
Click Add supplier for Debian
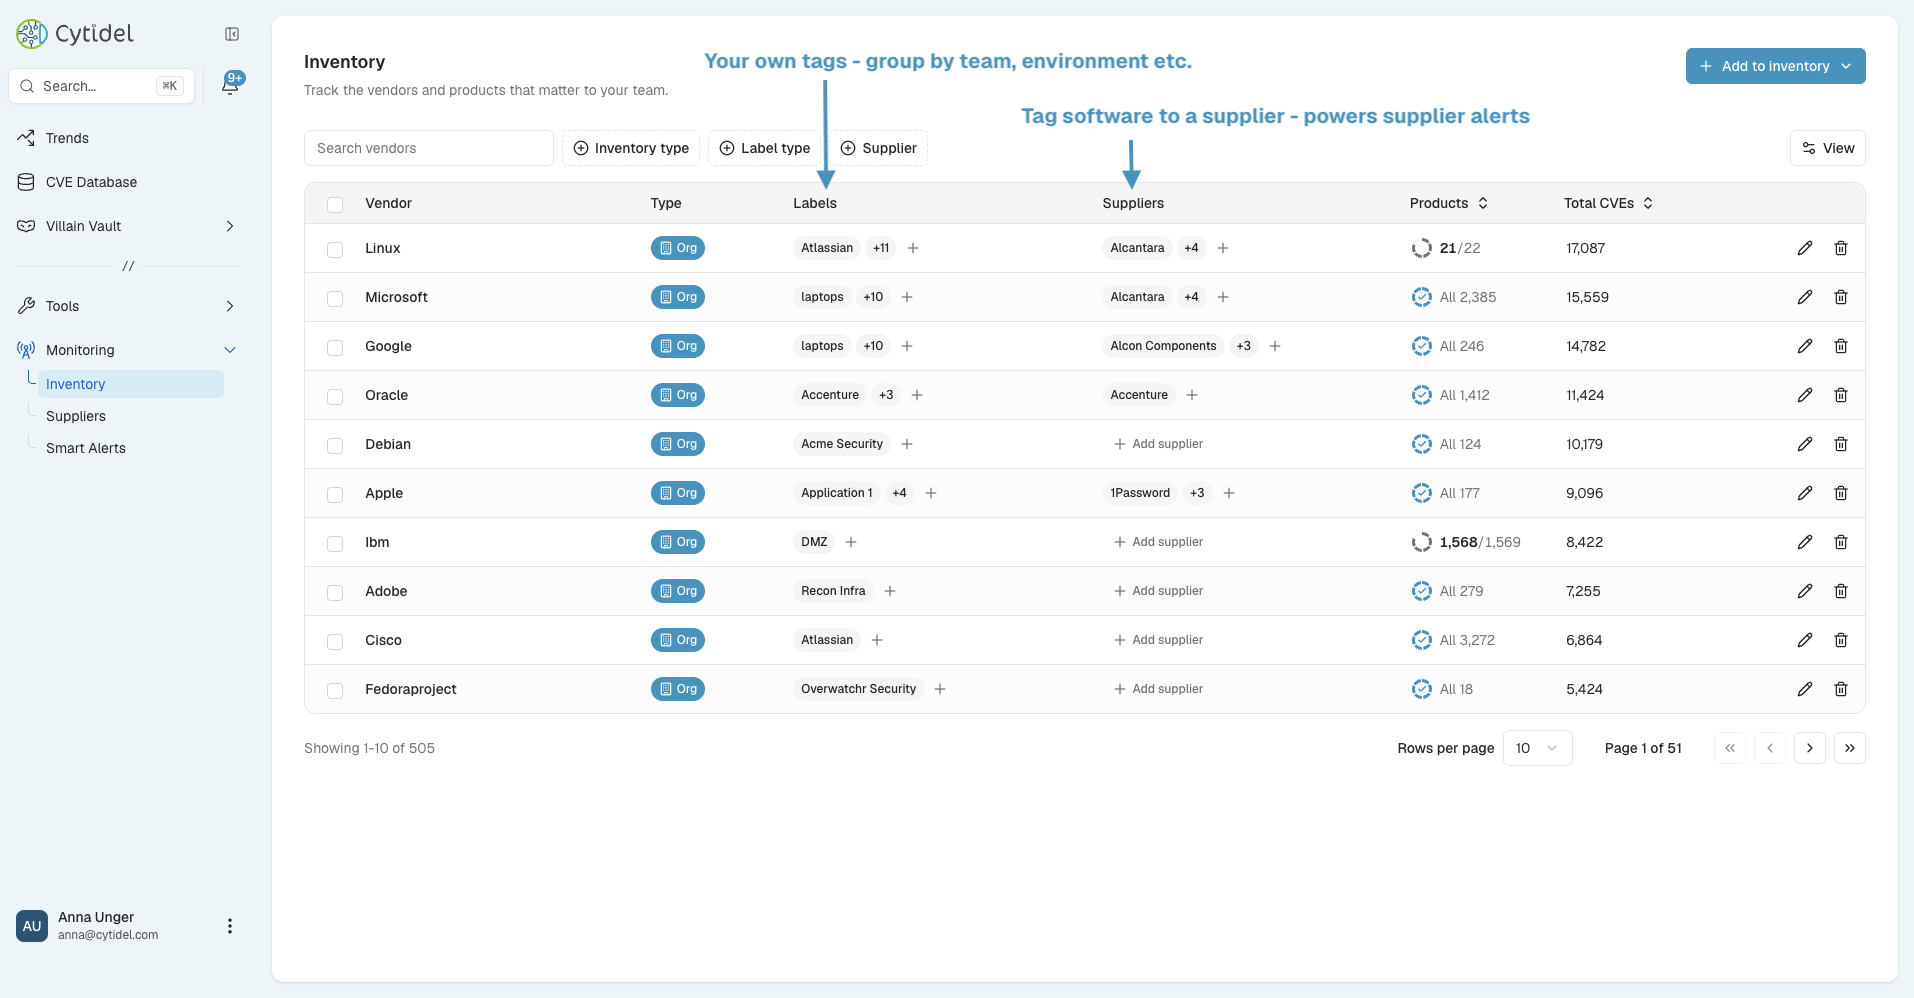click(1158, 444)
